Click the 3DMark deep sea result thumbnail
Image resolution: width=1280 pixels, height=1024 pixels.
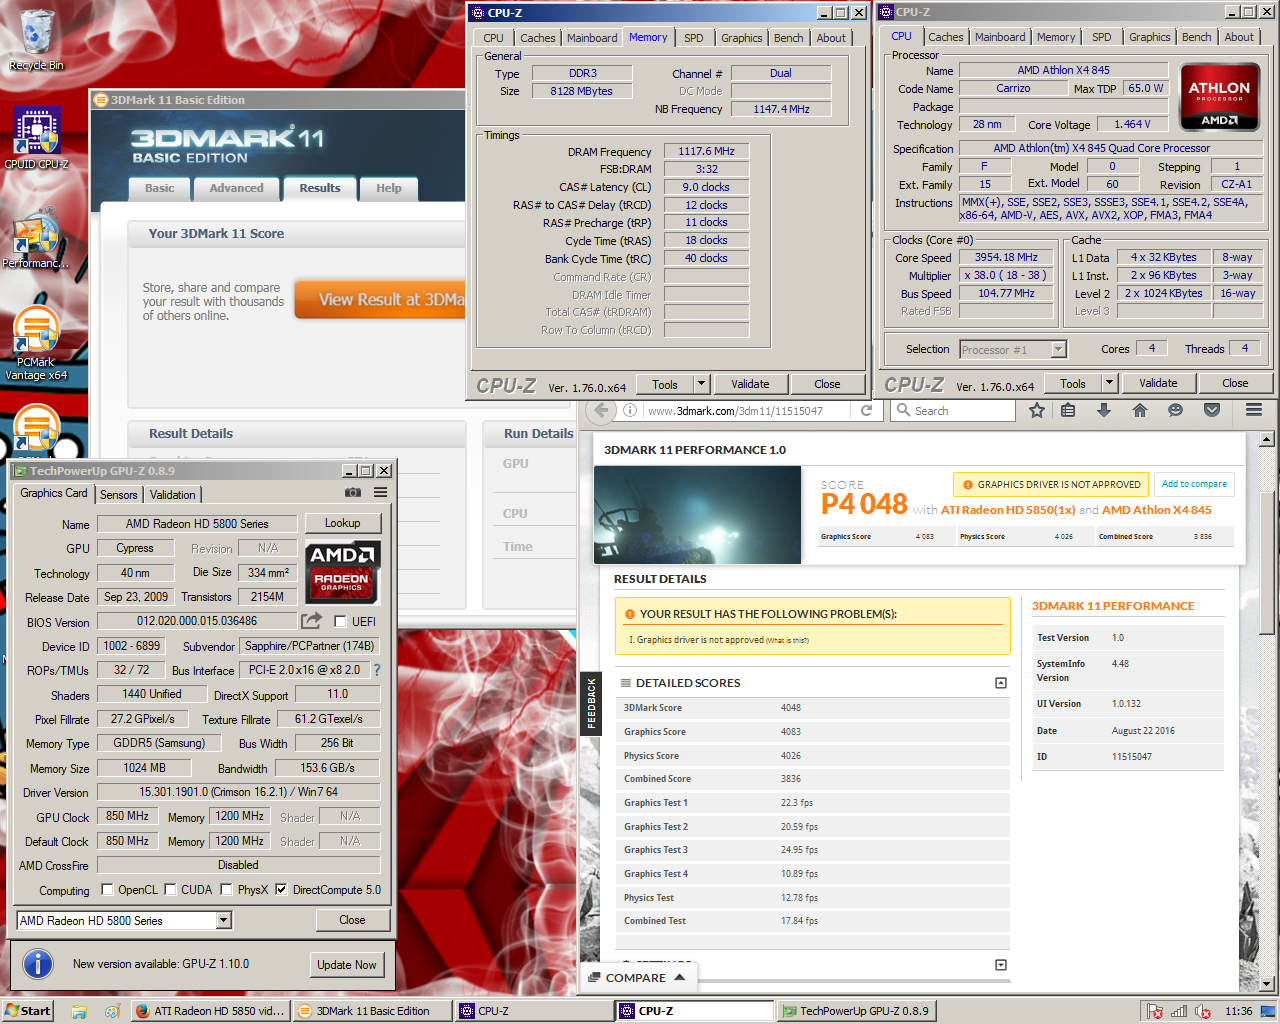tap(697, 515)
